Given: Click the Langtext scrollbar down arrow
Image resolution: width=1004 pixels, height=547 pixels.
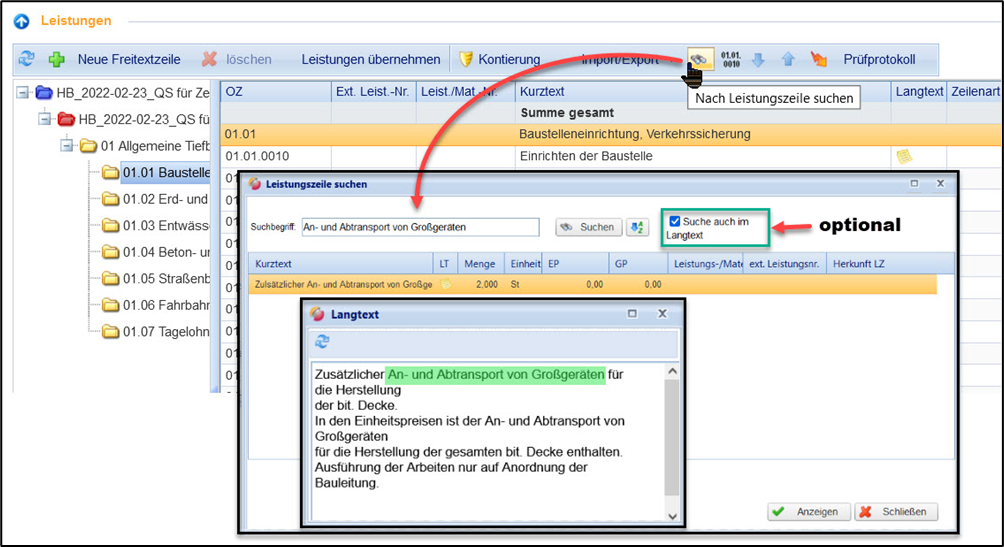Looking at the screenshot, I should 672,515.
